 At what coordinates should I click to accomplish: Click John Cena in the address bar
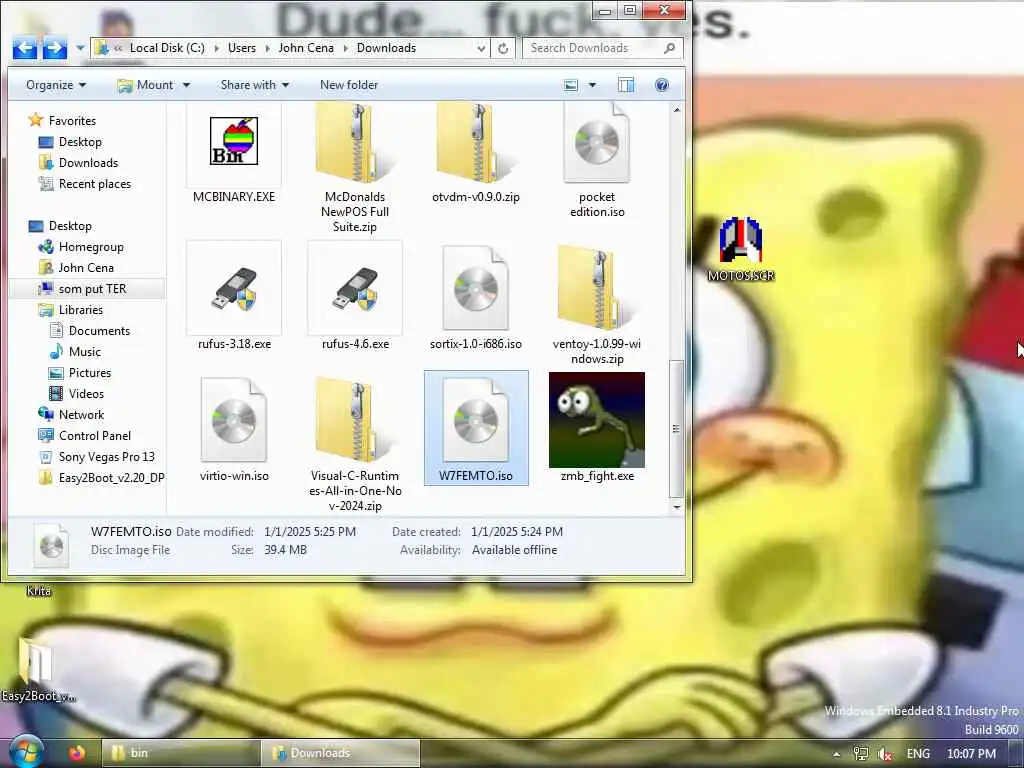click(306, 48)
